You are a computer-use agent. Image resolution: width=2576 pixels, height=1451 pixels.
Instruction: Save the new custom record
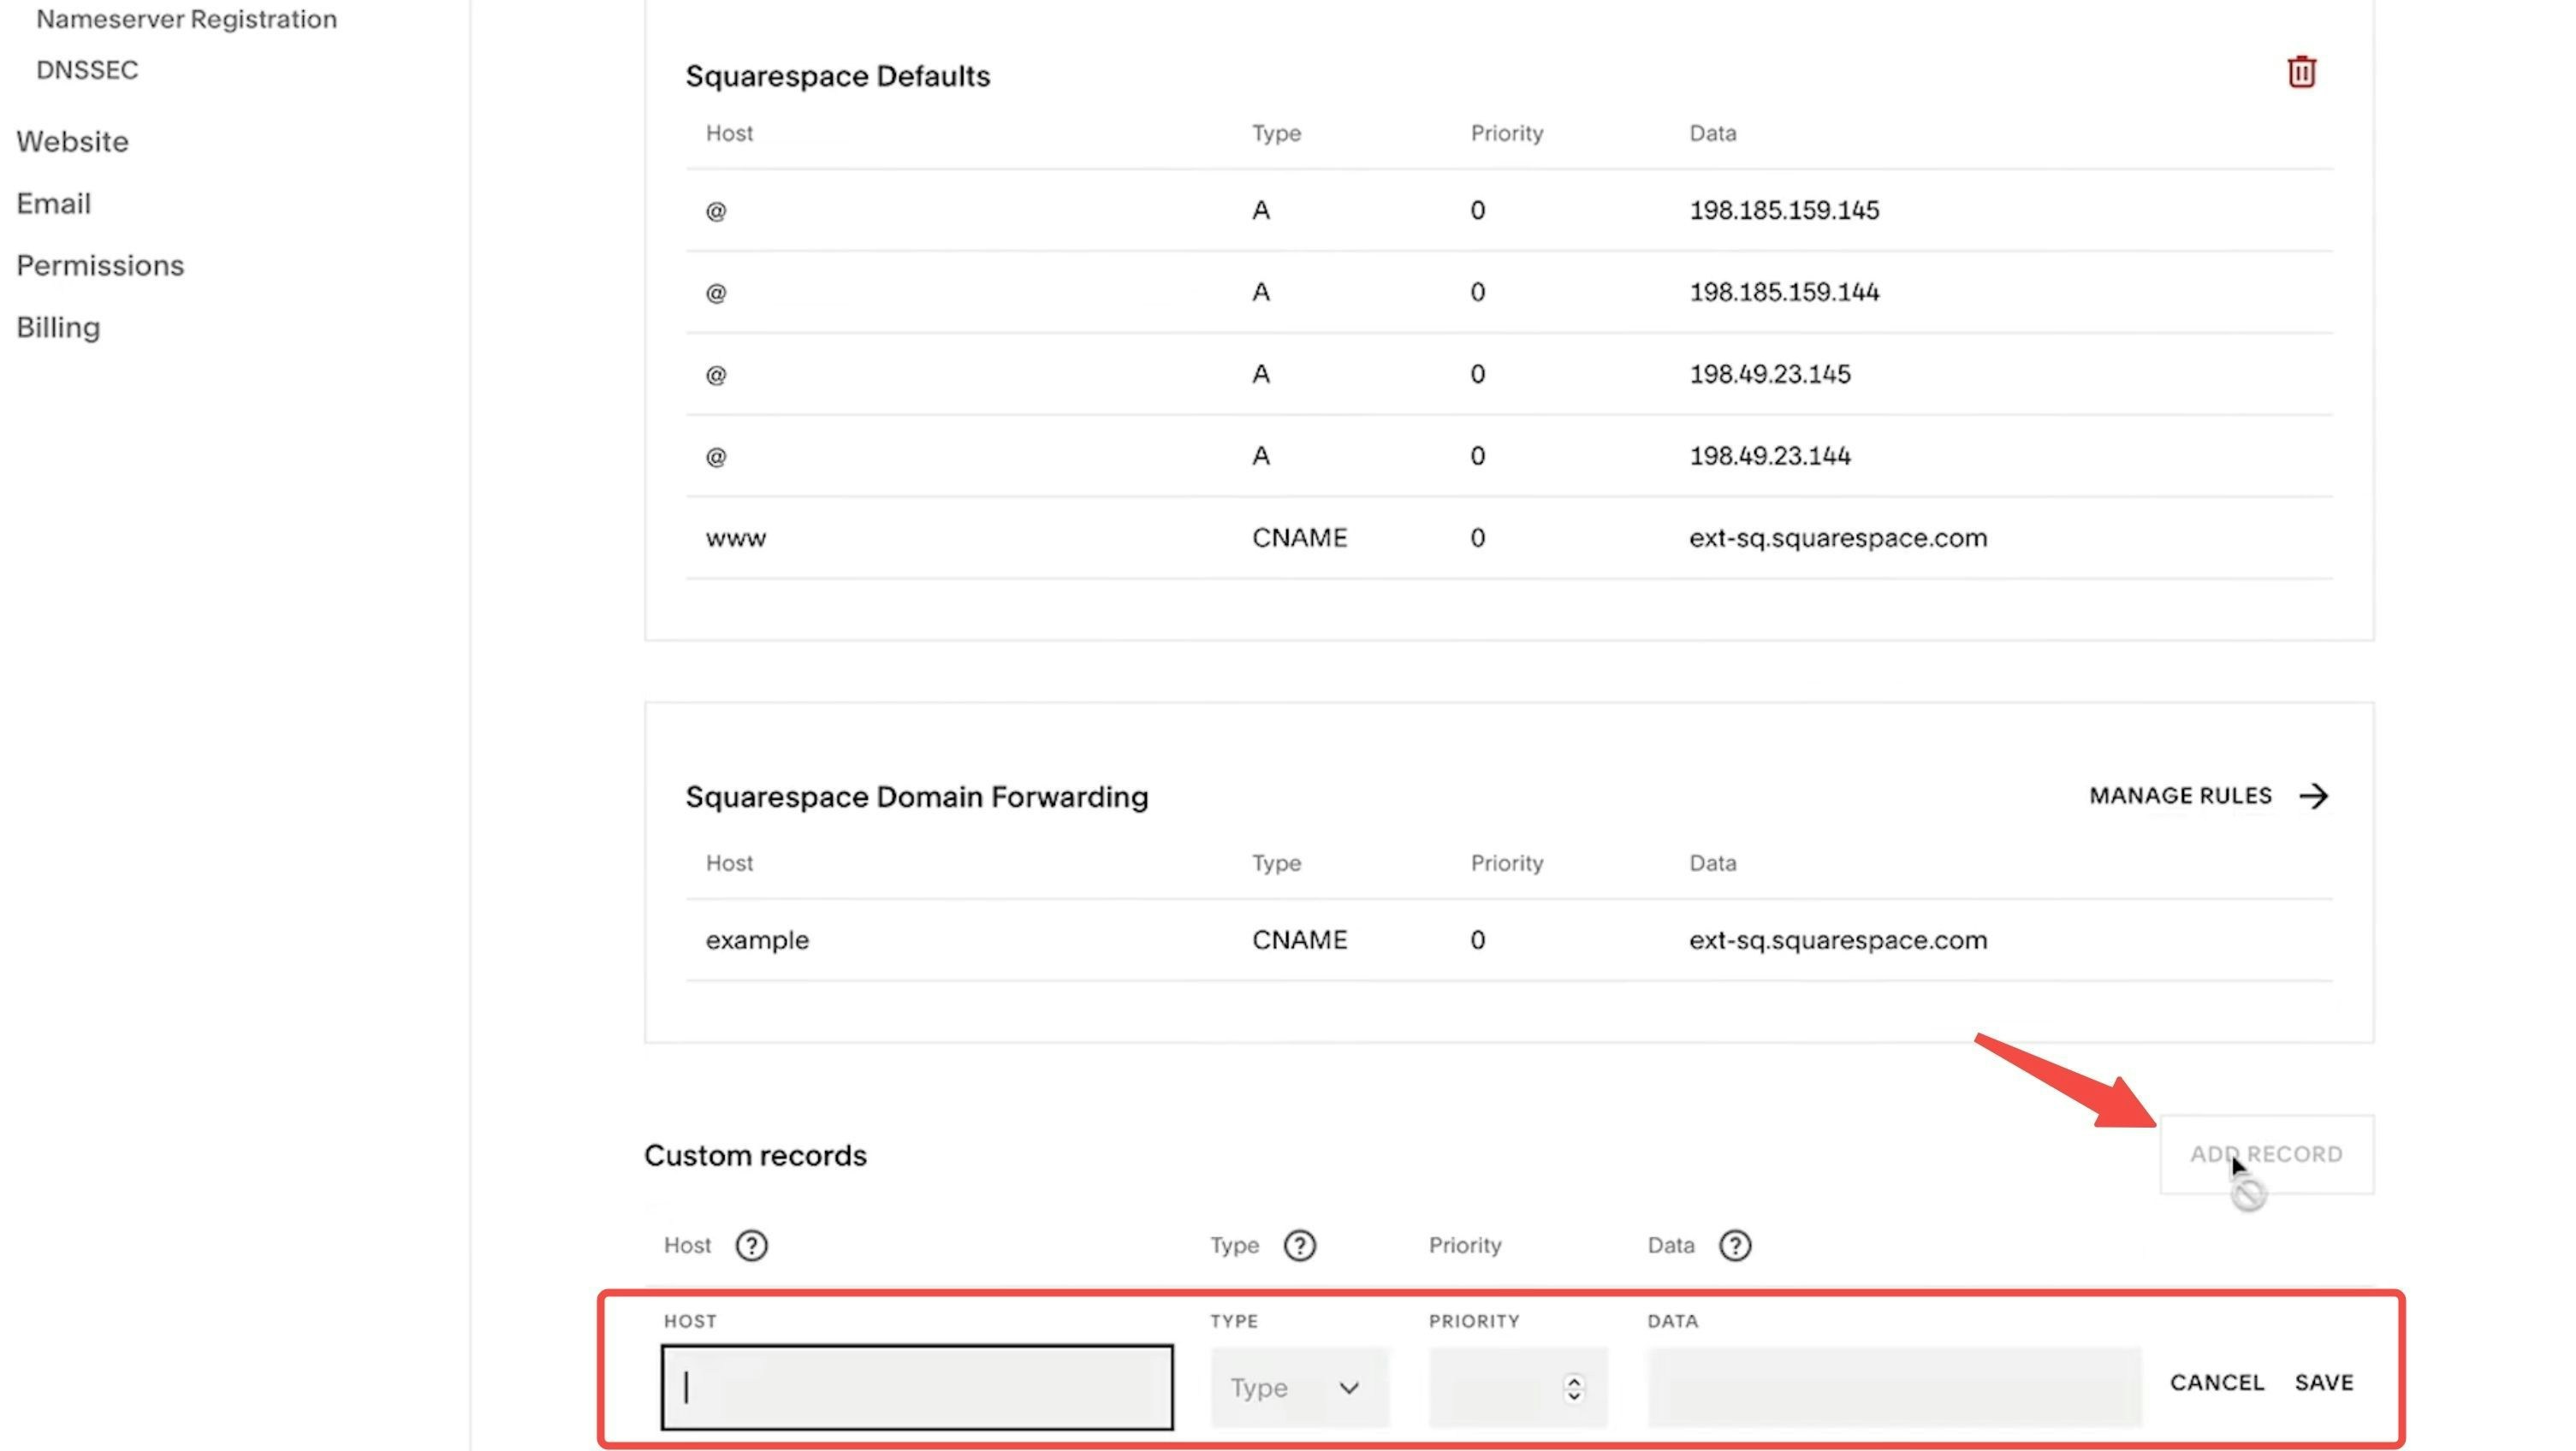(x=2323, y=1383)
